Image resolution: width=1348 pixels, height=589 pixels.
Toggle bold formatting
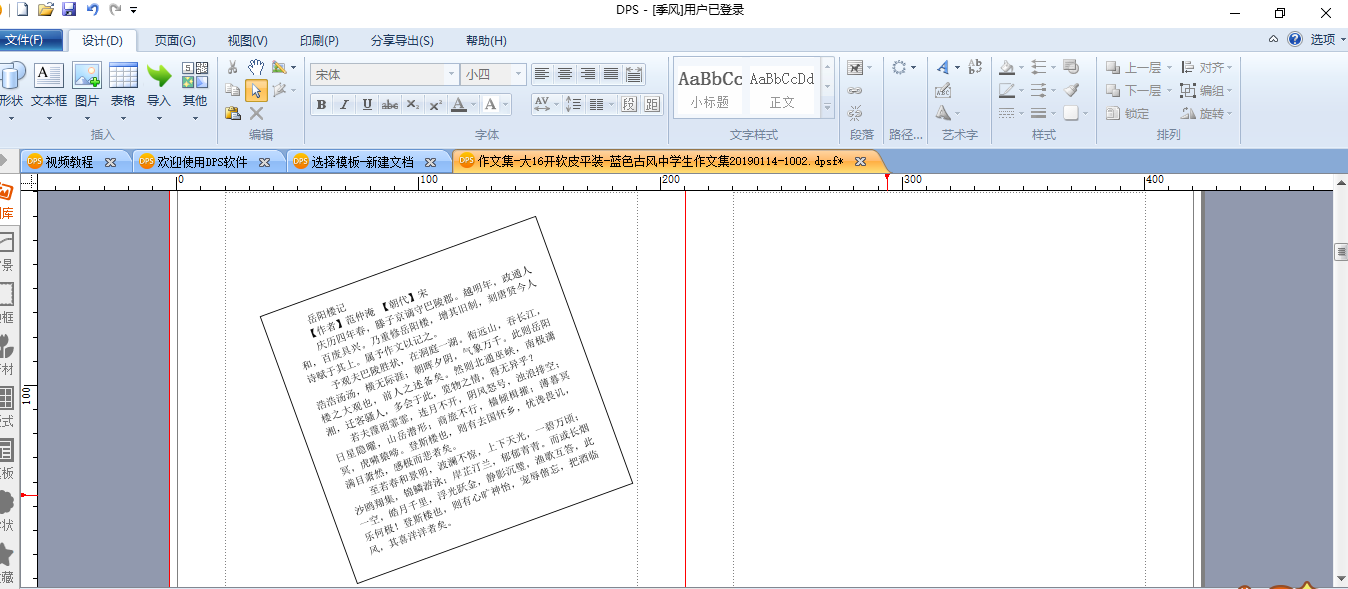click(x=321, y=105)
